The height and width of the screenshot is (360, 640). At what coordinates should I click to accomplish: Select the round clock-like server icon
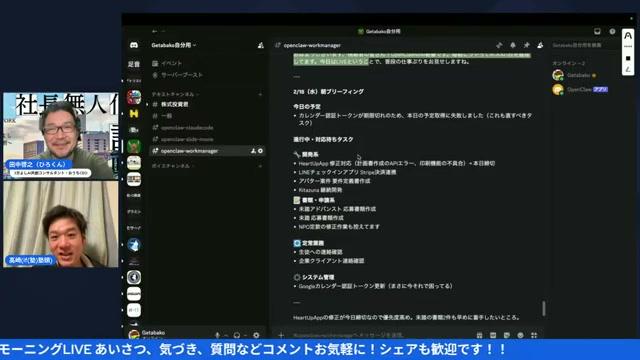tap(134, 277)
